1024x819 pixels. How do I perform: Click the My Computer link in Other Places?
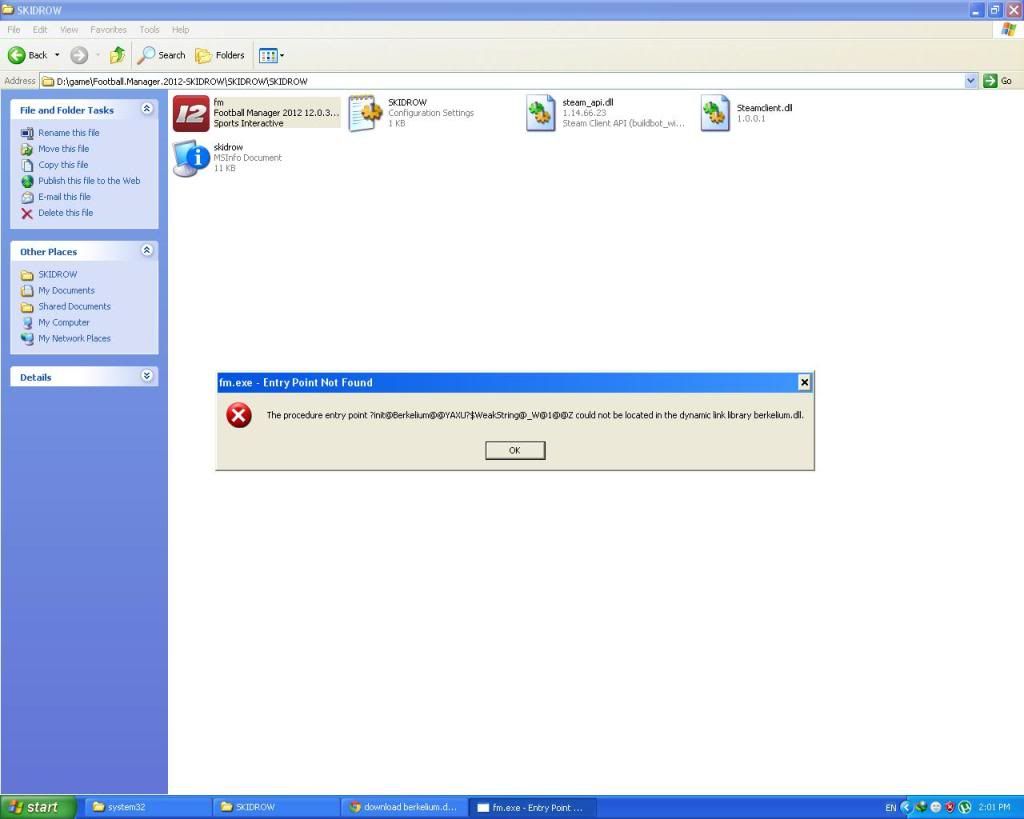click(63, 323)
